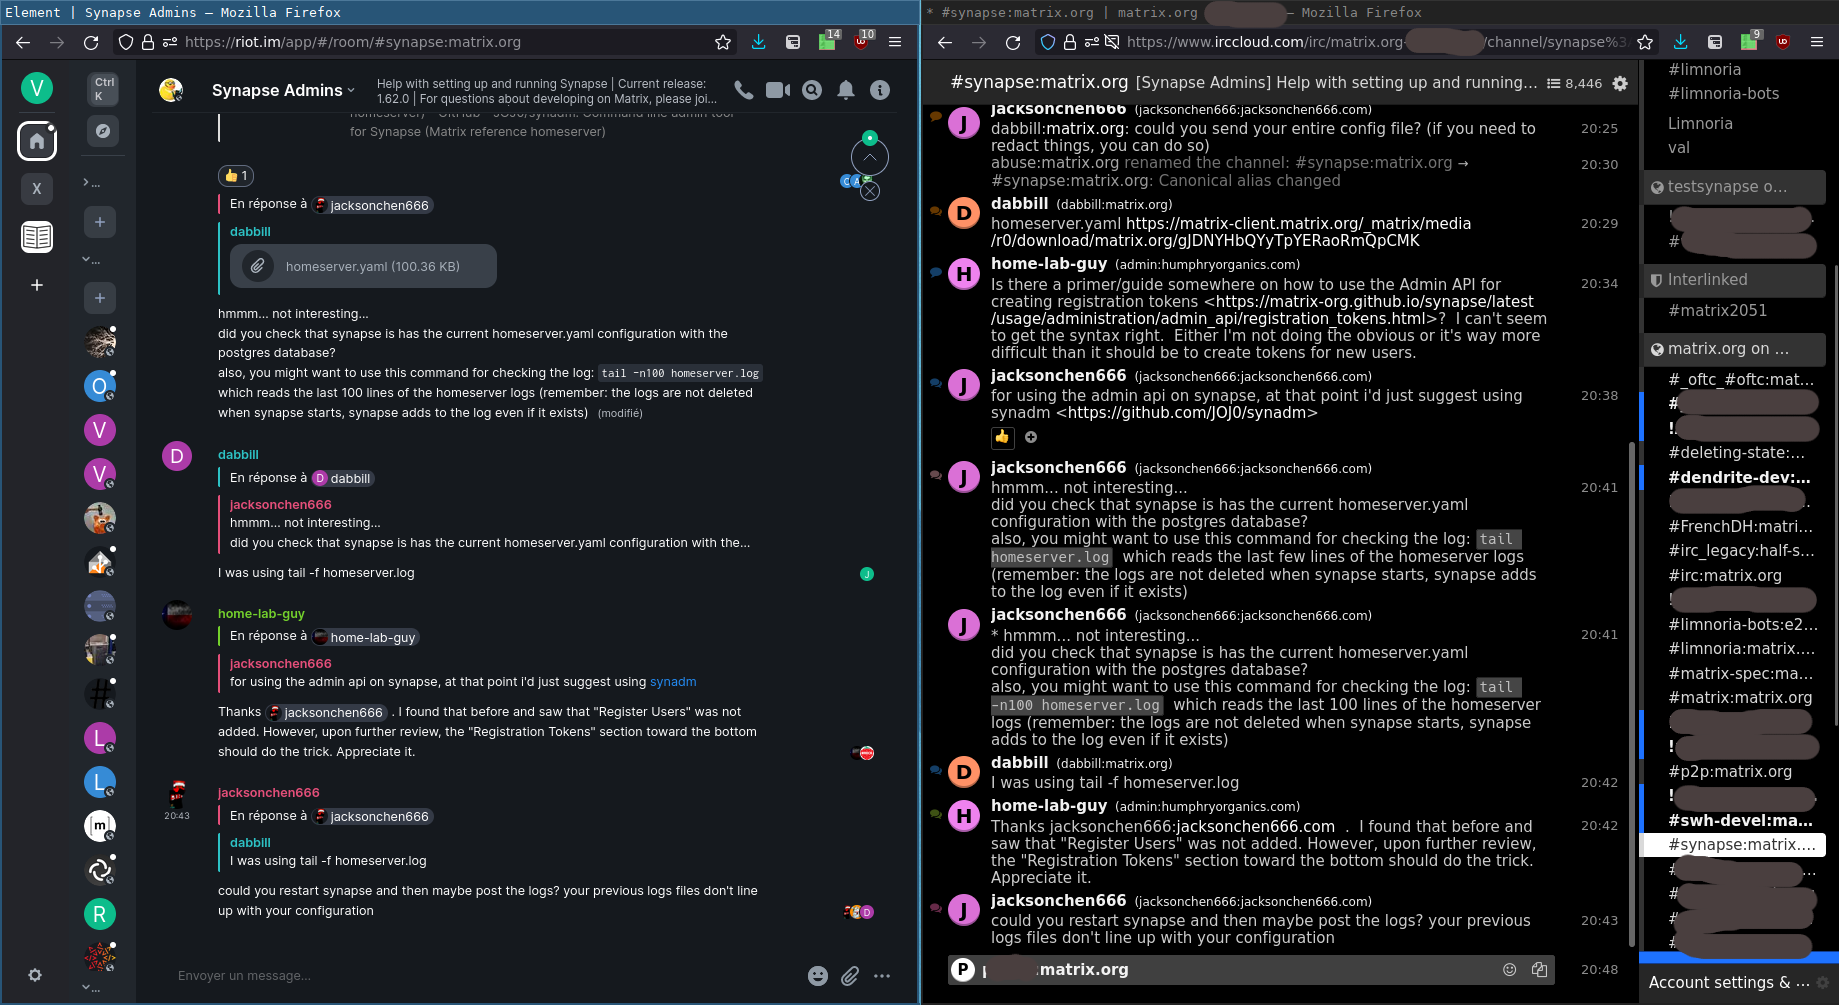Open paste/upload icon in IRCCloud input

pyautogui.click(x=1540, y=969)
